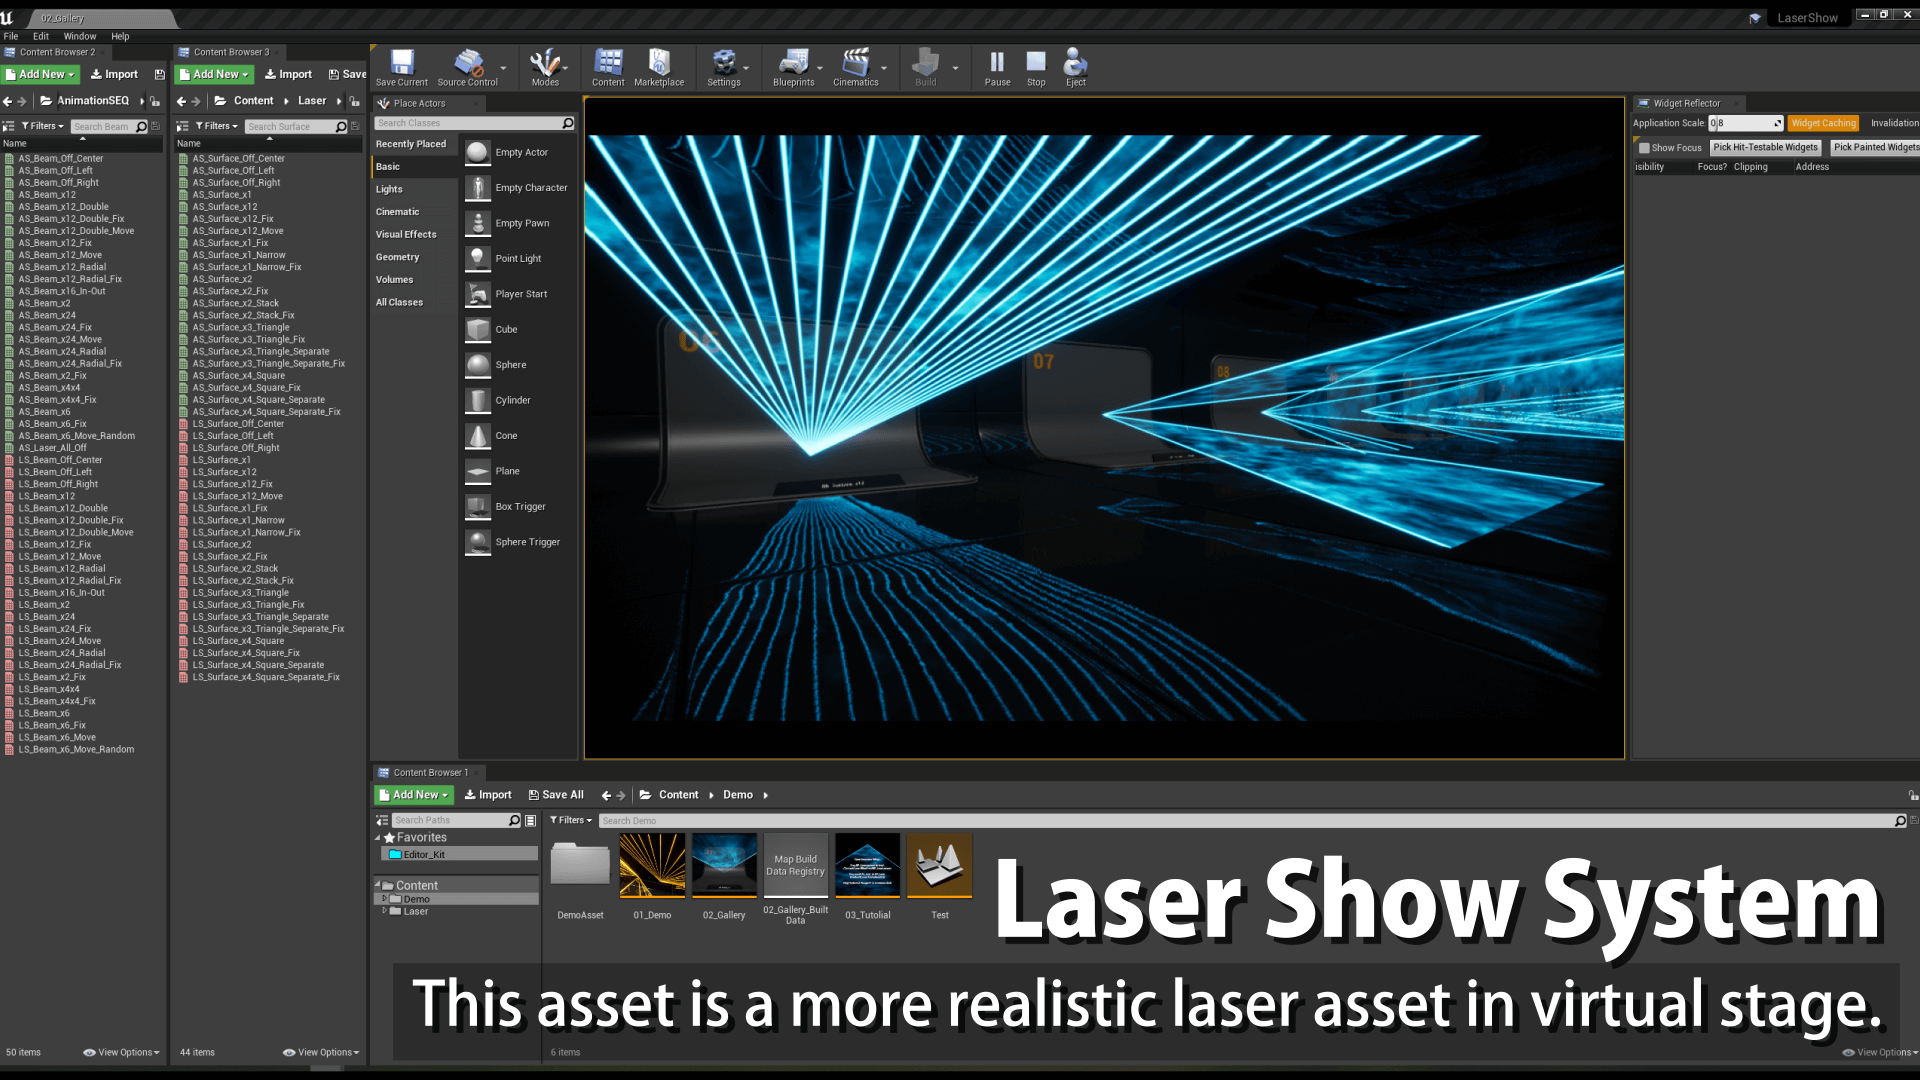Open the File menu
The width and height of the screenshot is (1920, 1080).
(x=11, y=36)
